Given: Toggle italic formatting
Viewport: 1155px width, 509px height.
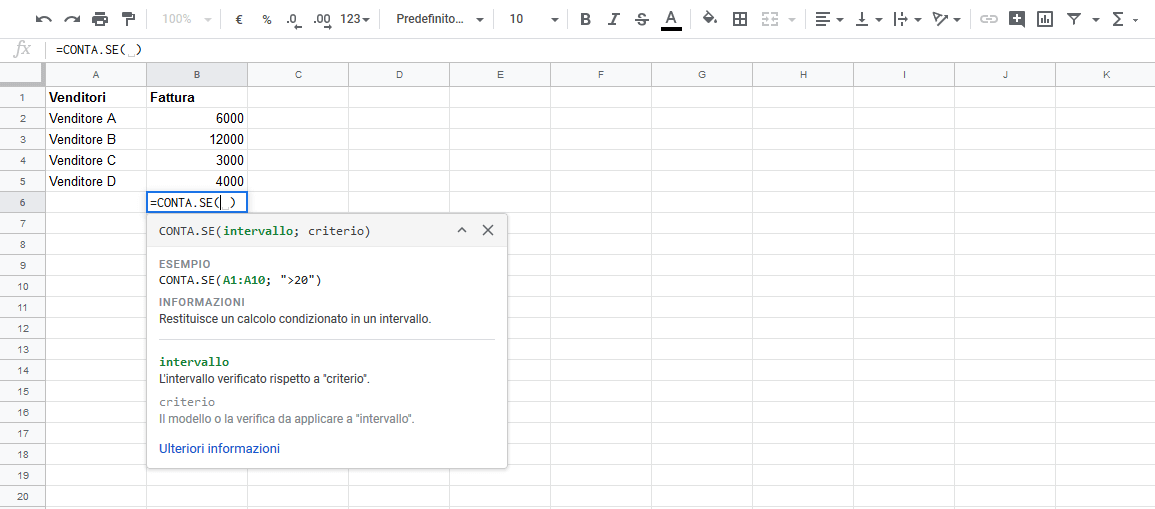Looking at the screenshot, I should [614, 19].
